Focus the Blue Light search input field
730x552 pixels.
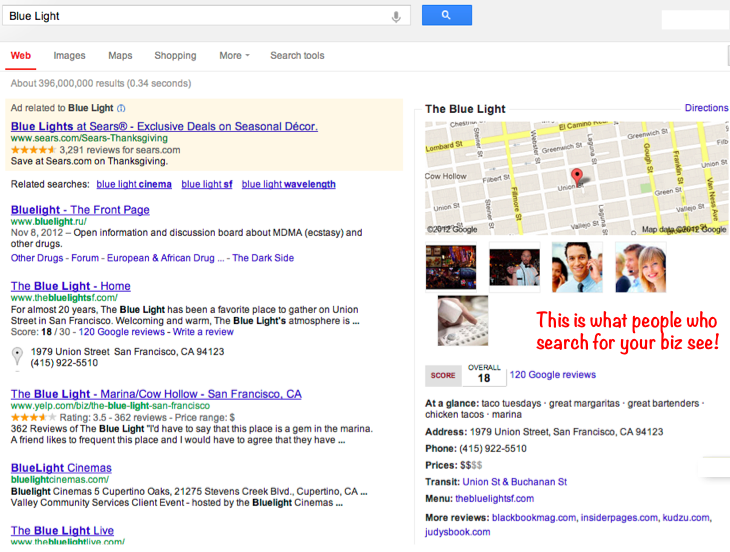[x=206, y=16]
